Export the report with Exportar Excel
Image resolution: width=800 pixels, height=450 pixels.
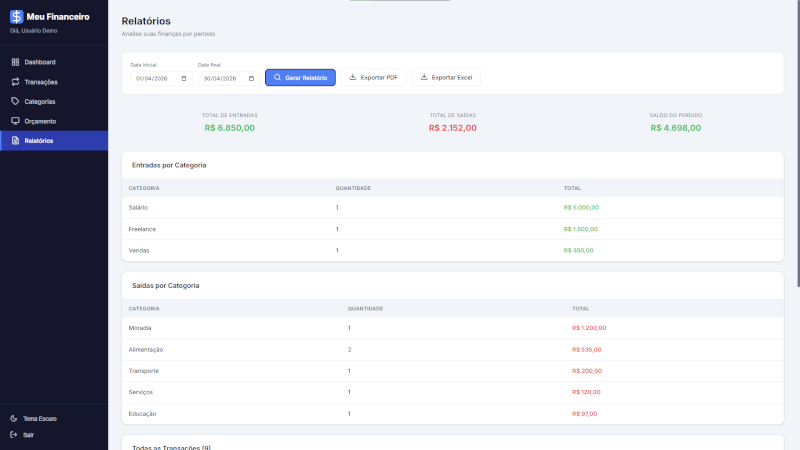click(446, 77)
